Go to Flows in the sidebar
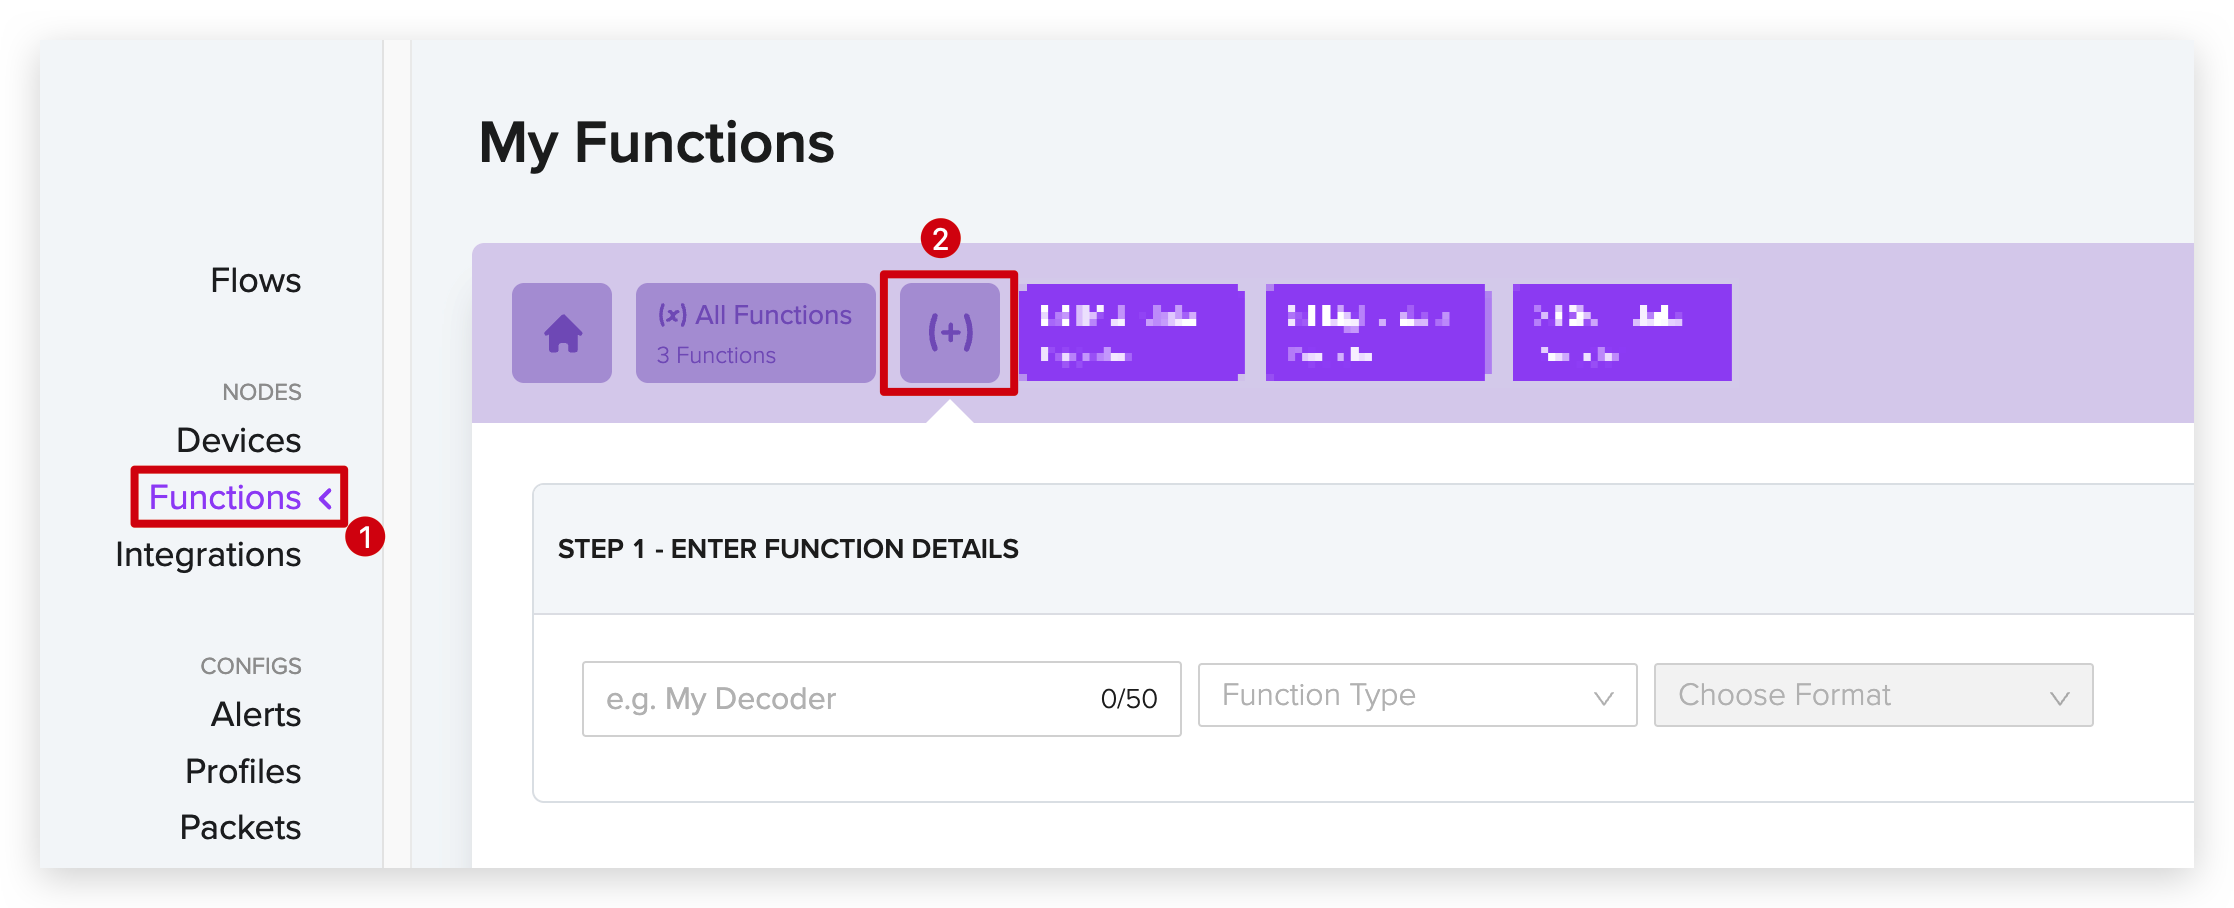The height and width of the screenshot is (908, 2234). pyautogui.click(x=255, y=281)
